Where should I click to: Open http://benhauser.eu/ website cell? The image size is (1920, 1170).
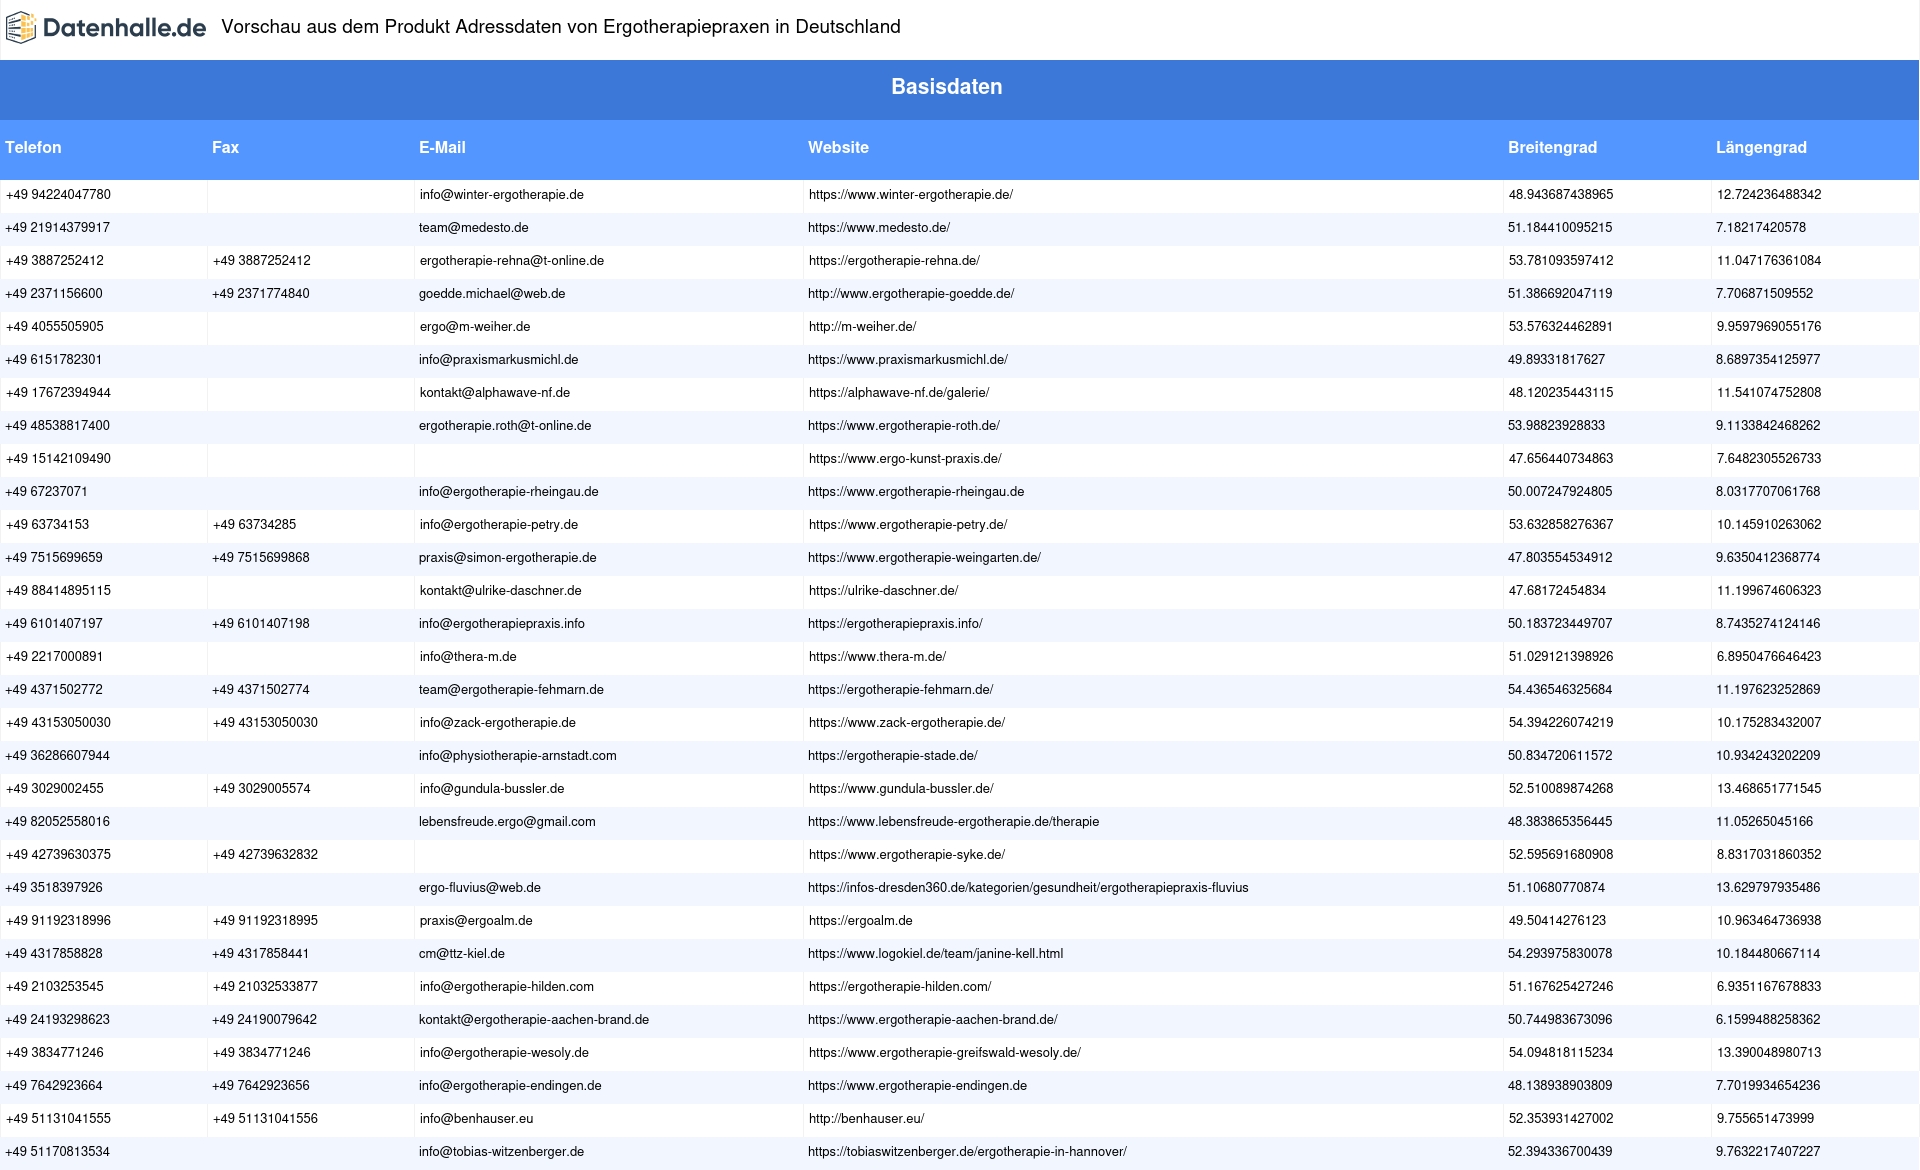[x=866, y=1119]
